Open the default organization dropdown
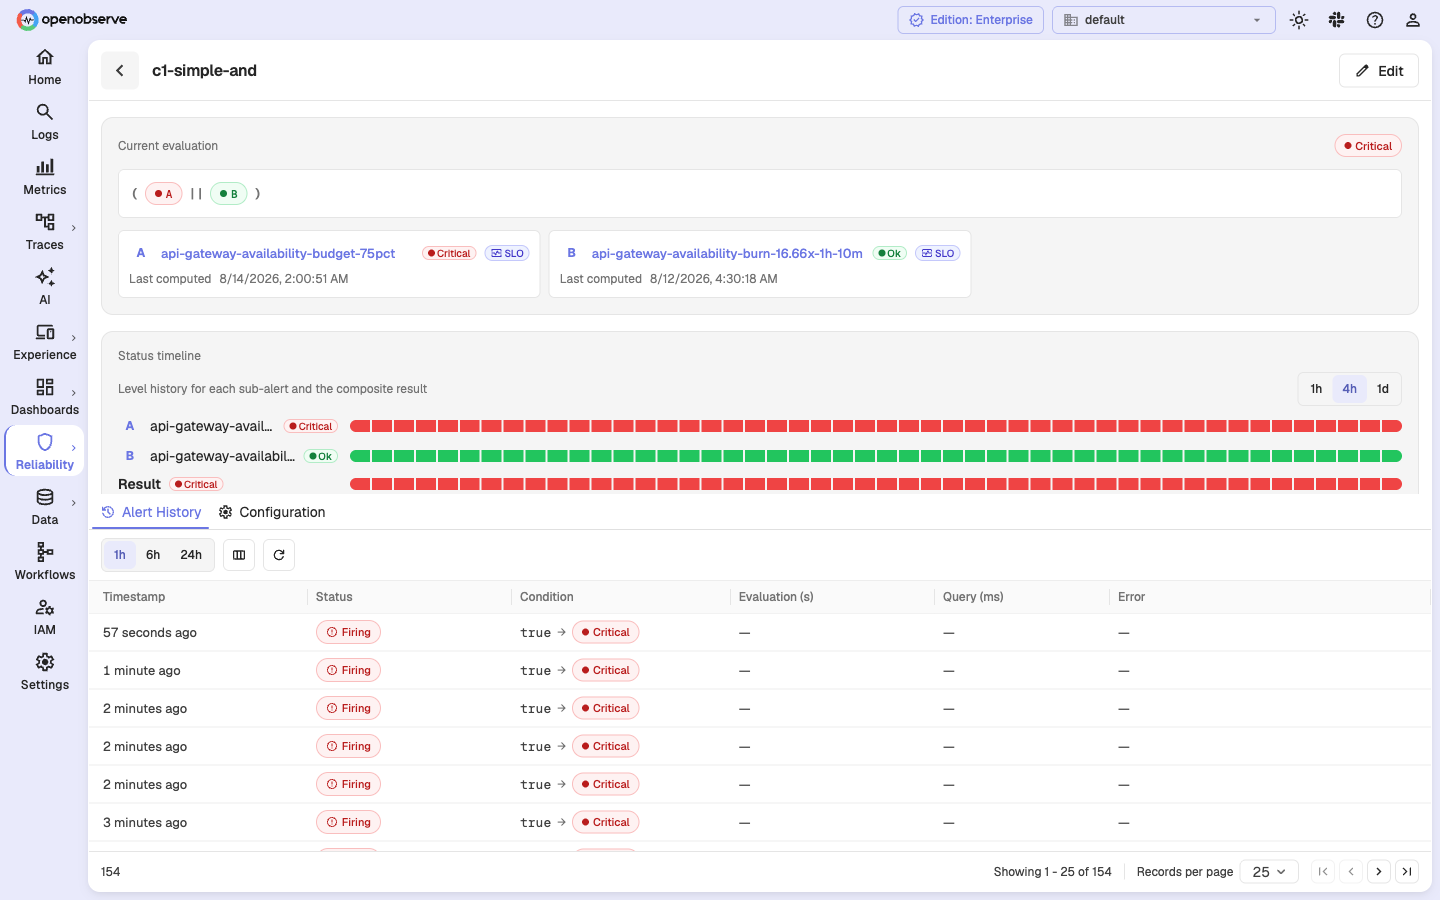 [1163, 20]
